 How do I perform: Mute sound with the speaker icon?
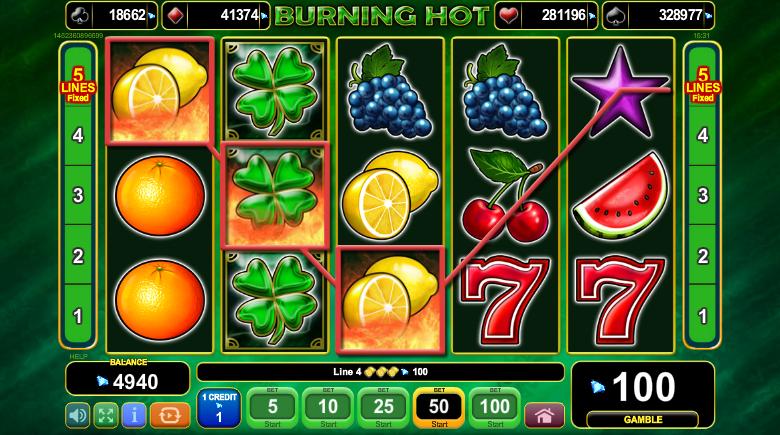(x=78, y=415)
